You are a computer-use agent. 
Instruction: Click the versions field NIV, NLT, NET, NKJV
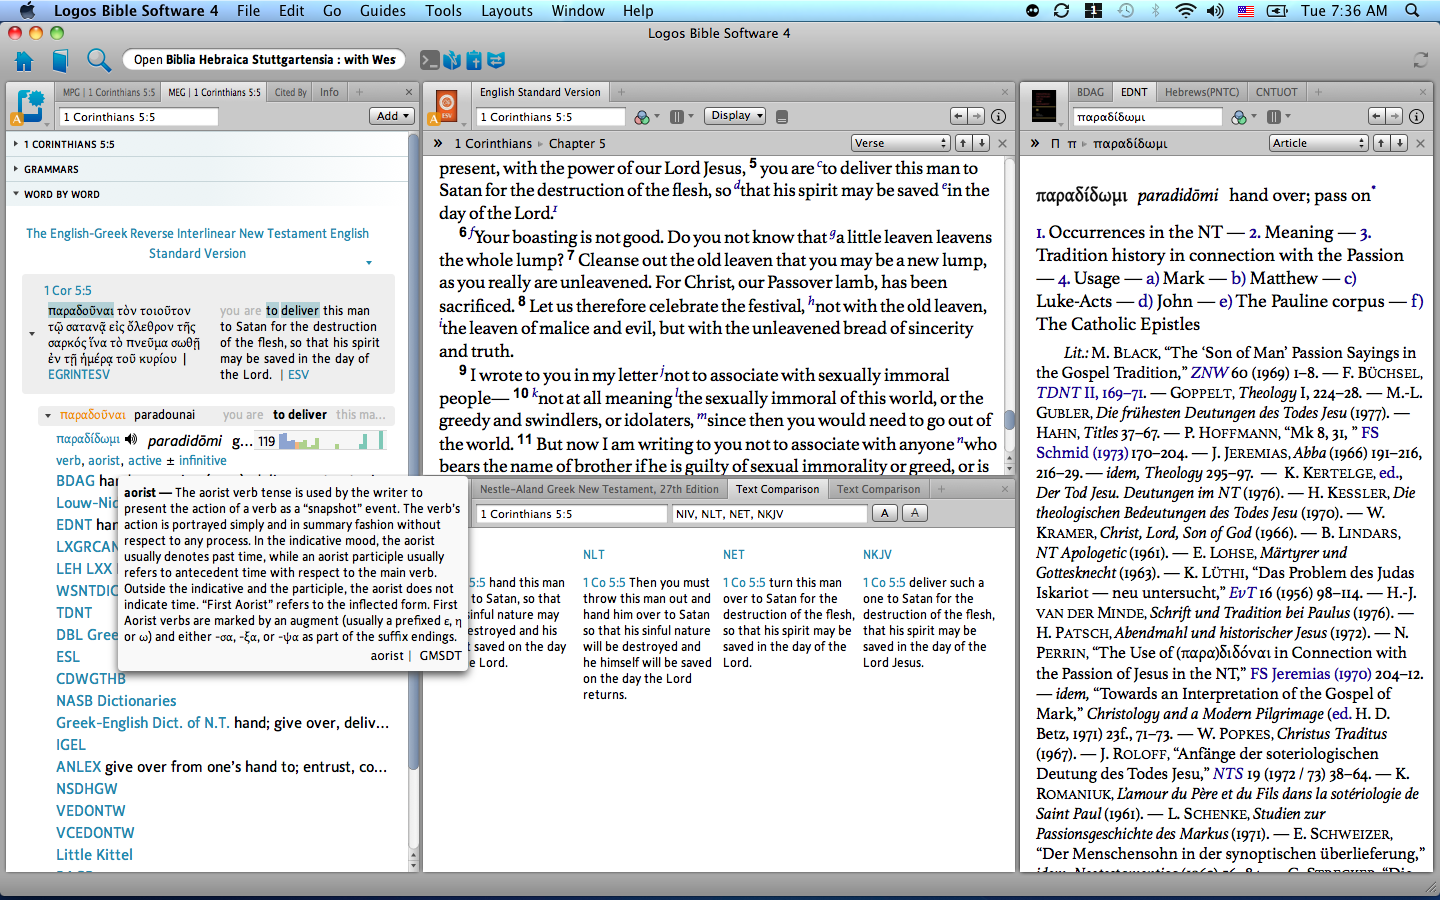(770, 514)
